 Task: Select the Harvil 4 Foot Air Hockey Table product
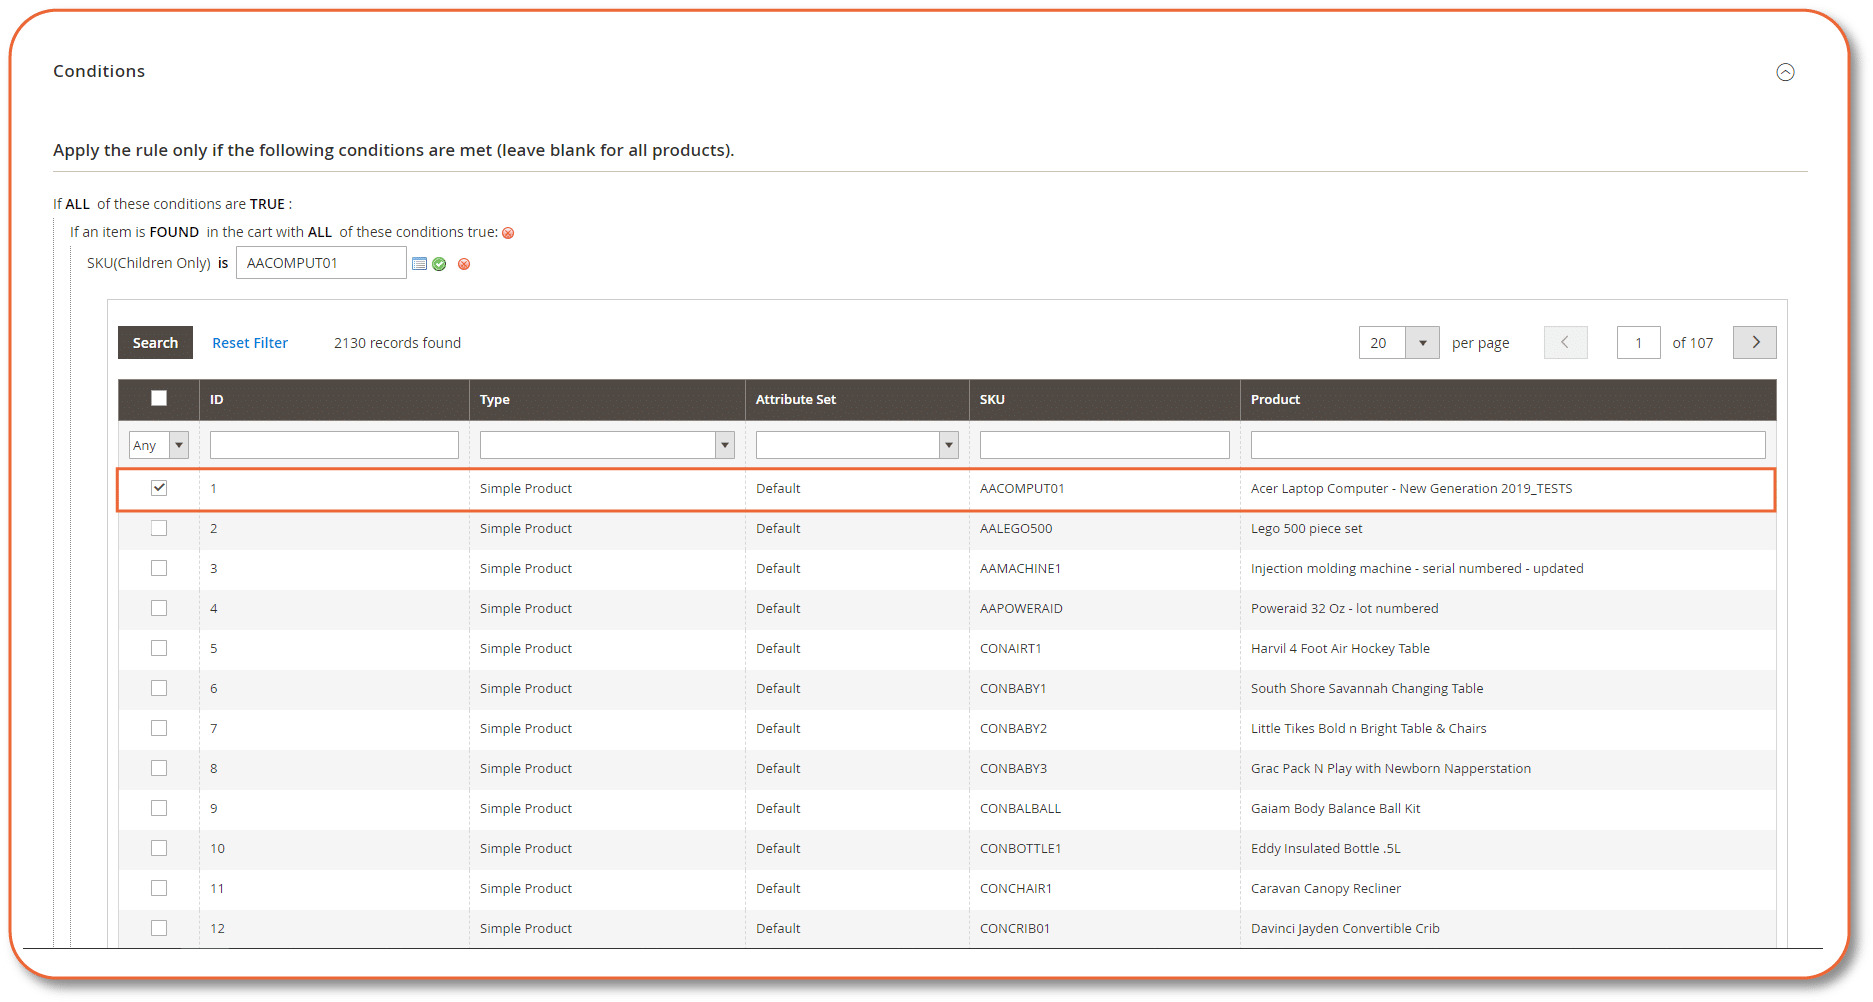[x=1340, y=648]
